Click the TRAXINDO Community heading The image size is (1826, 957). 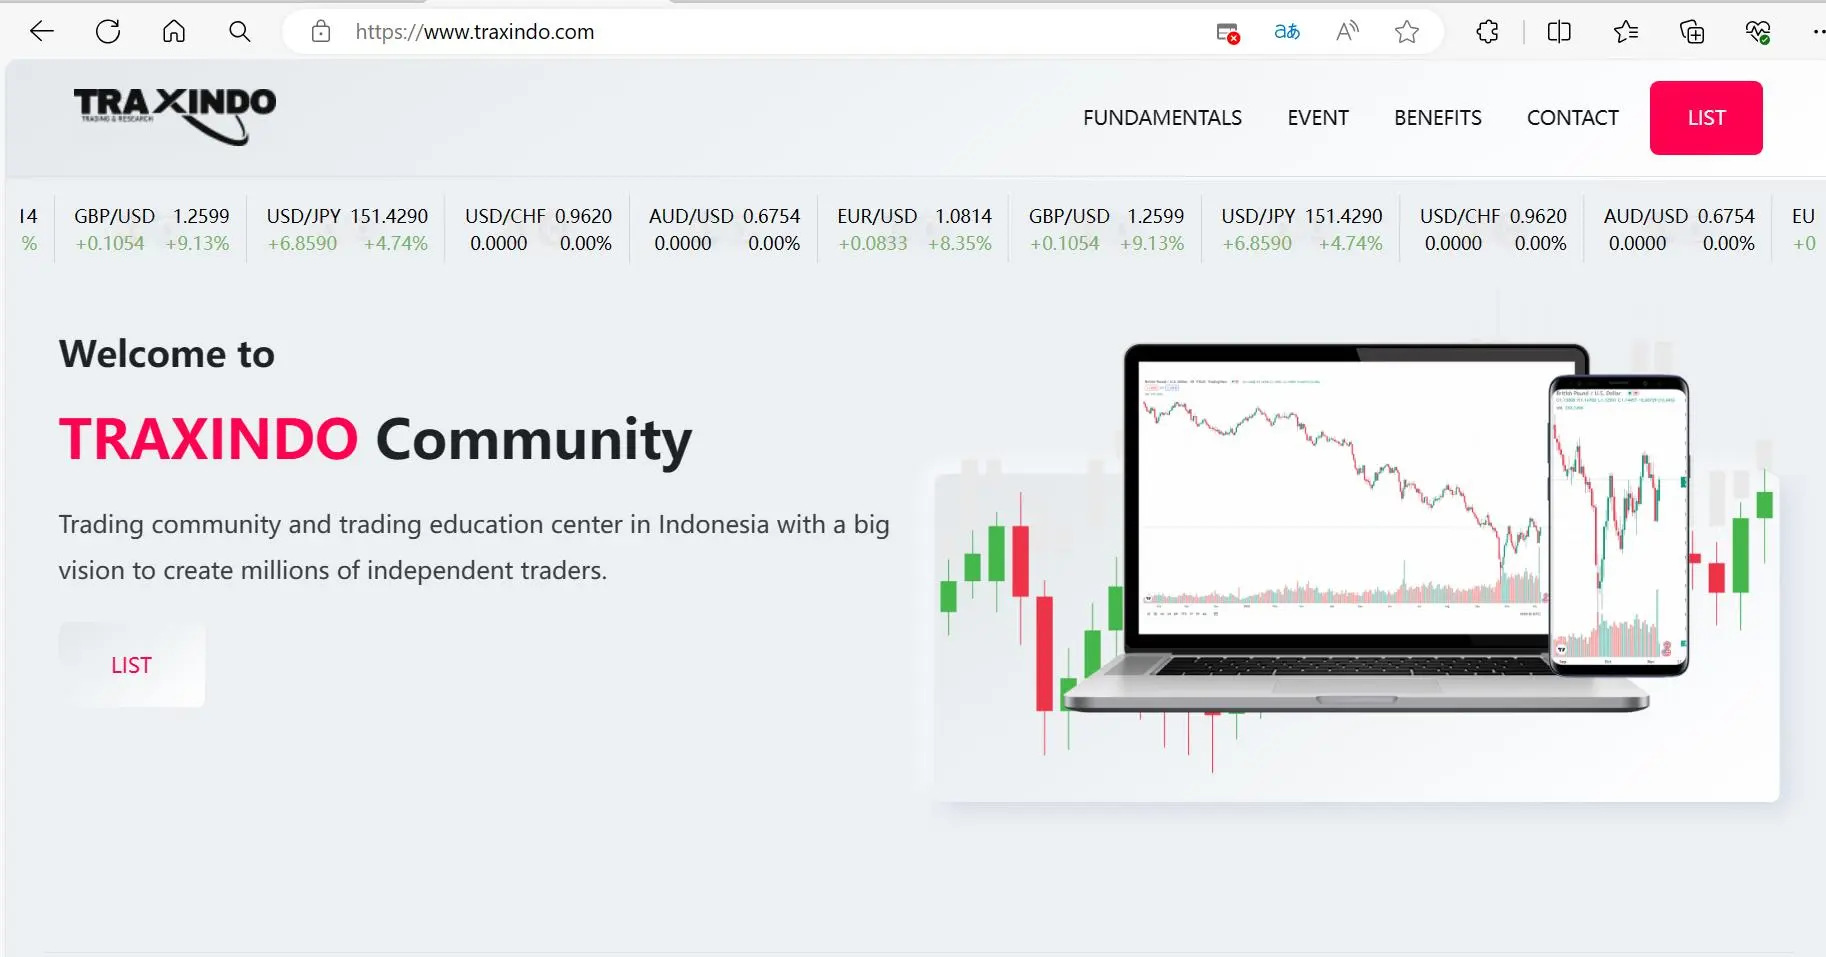pyautogui.click(x=375, y=439)
